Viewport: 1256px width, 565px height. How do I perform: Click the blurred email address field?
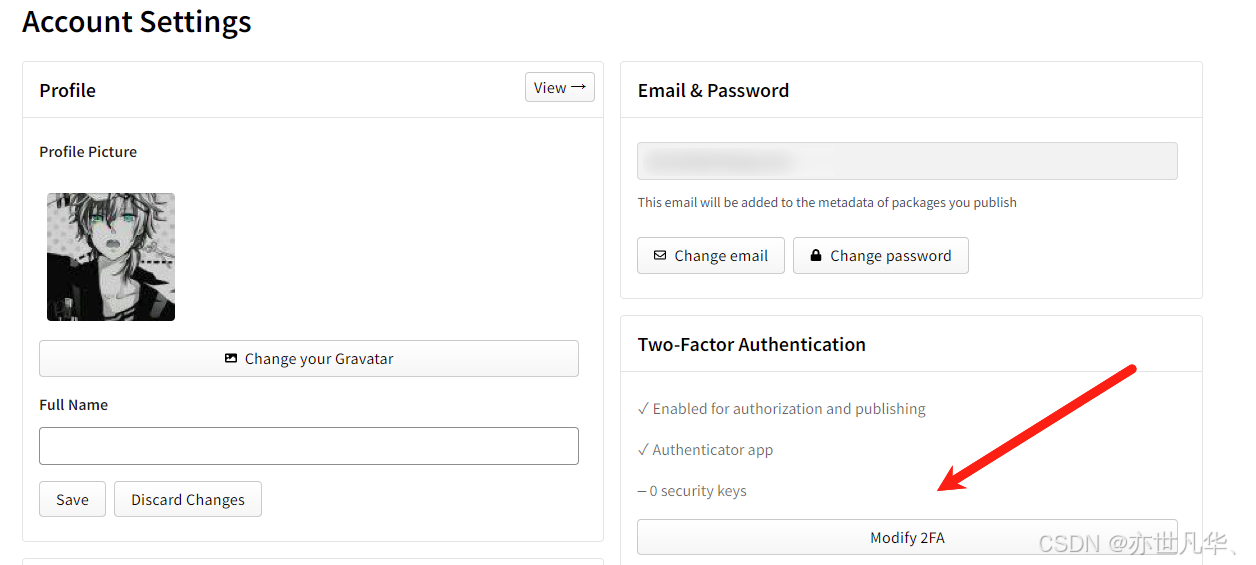[x=907, y=161]
